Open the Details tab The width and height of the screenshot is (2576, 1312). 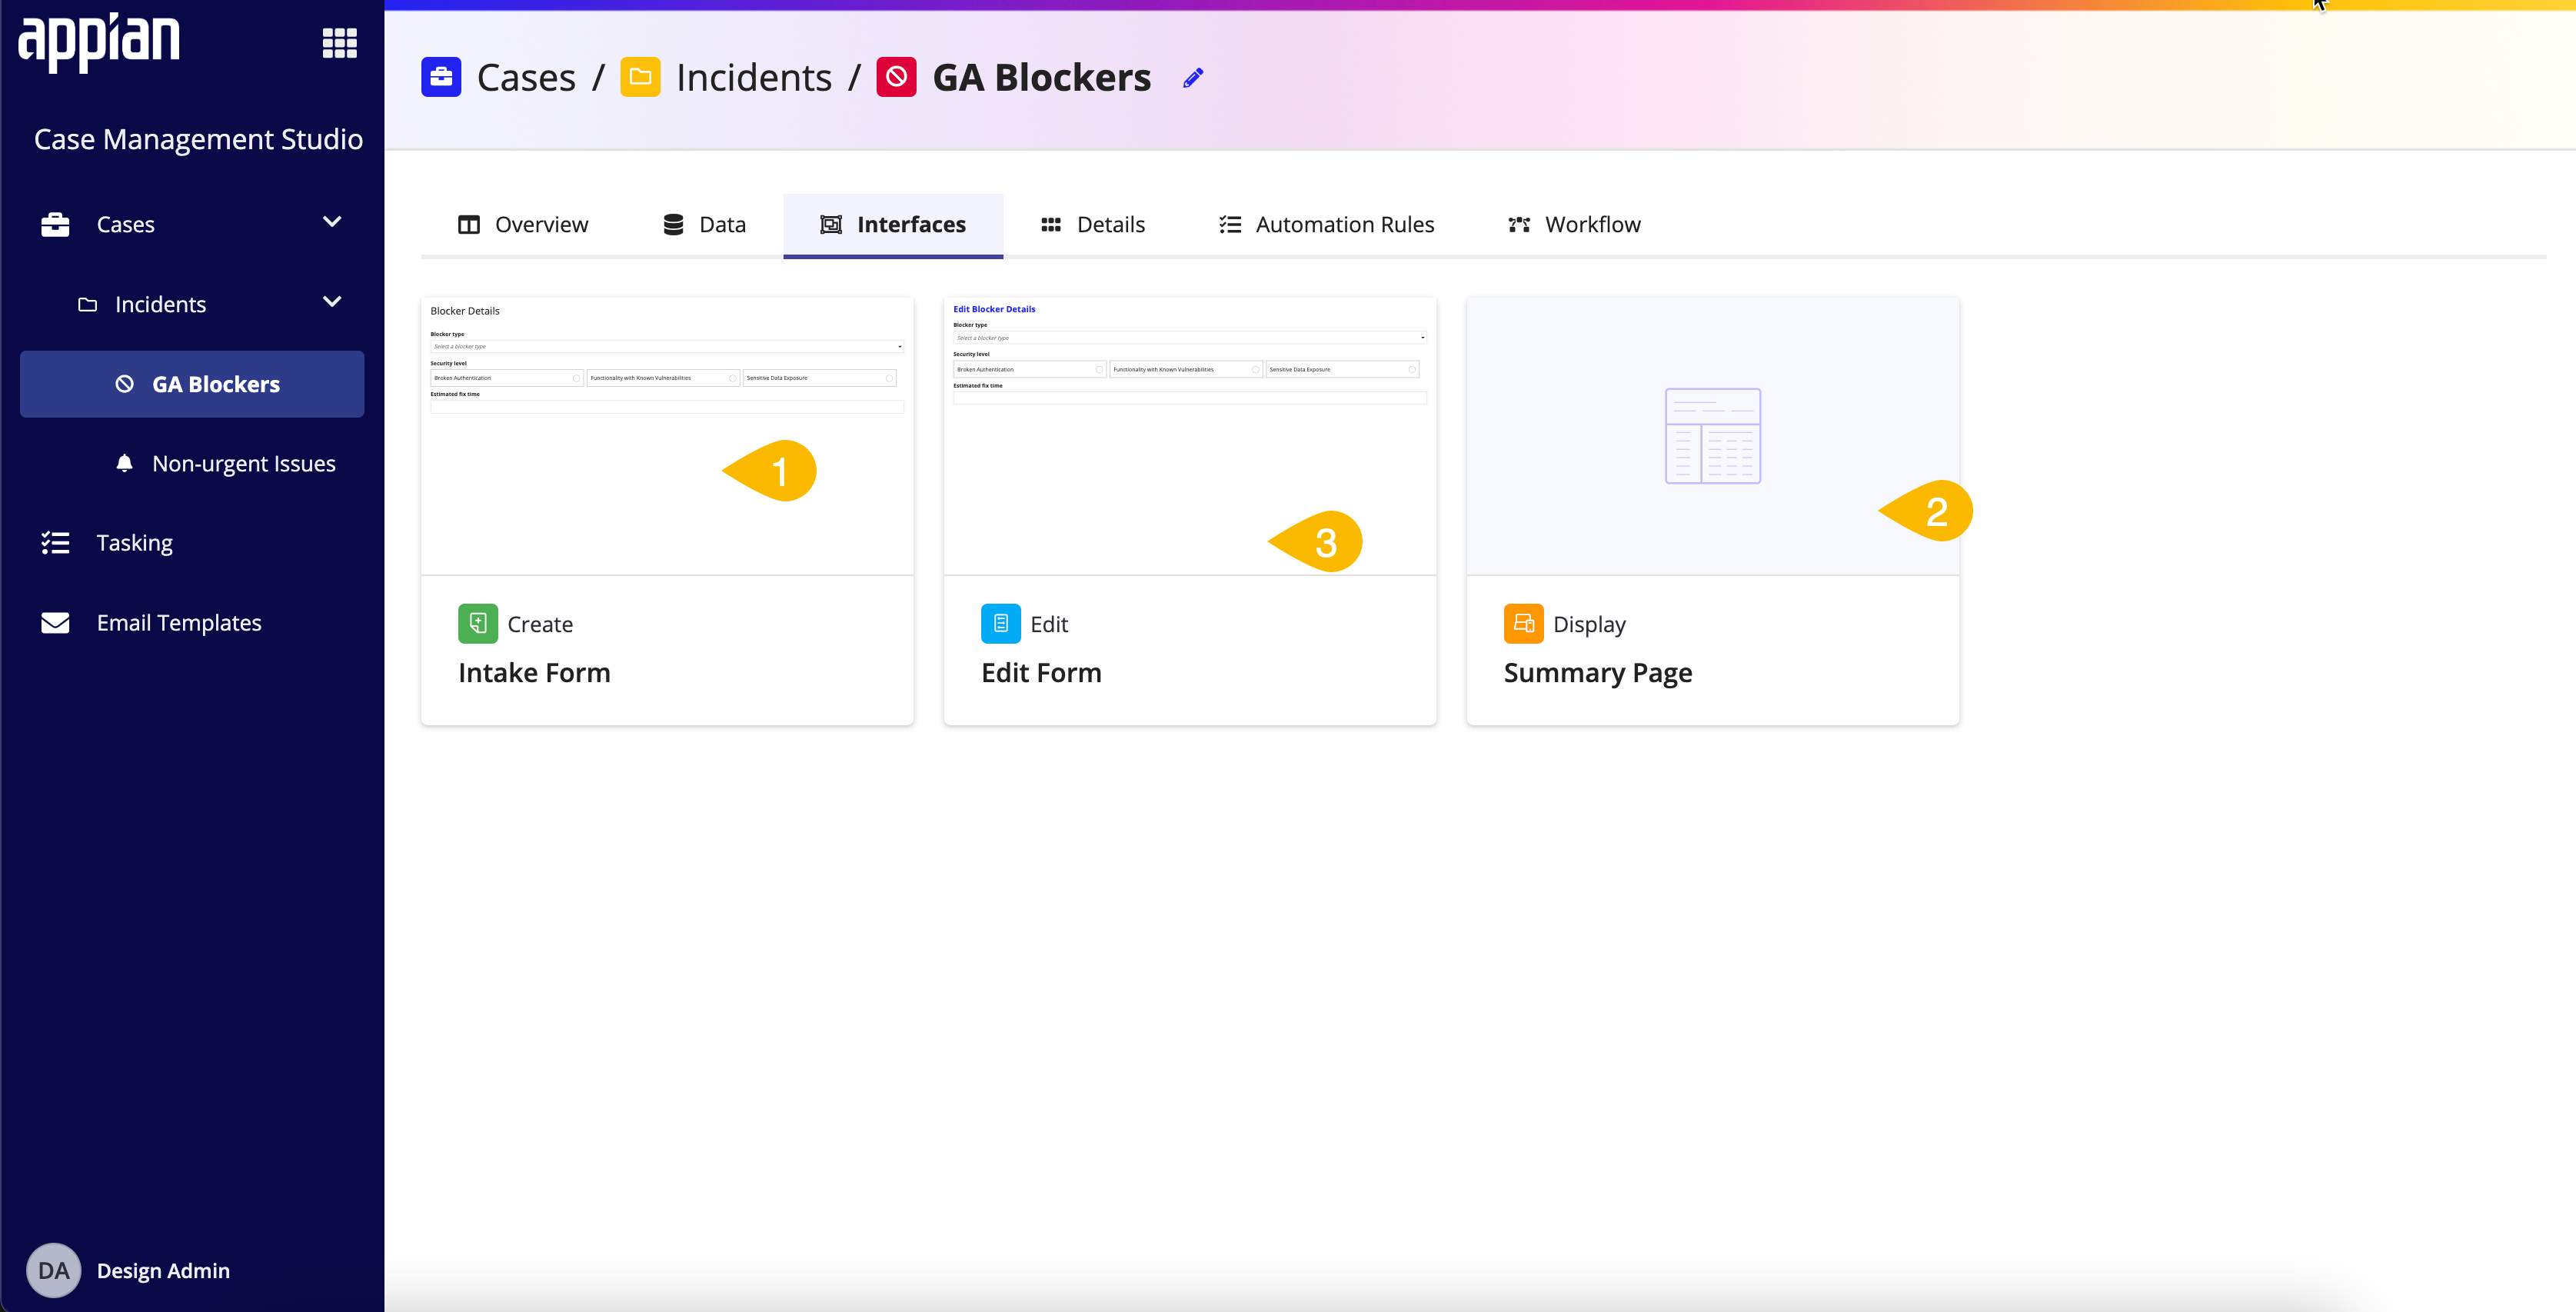coord(1092,224)
